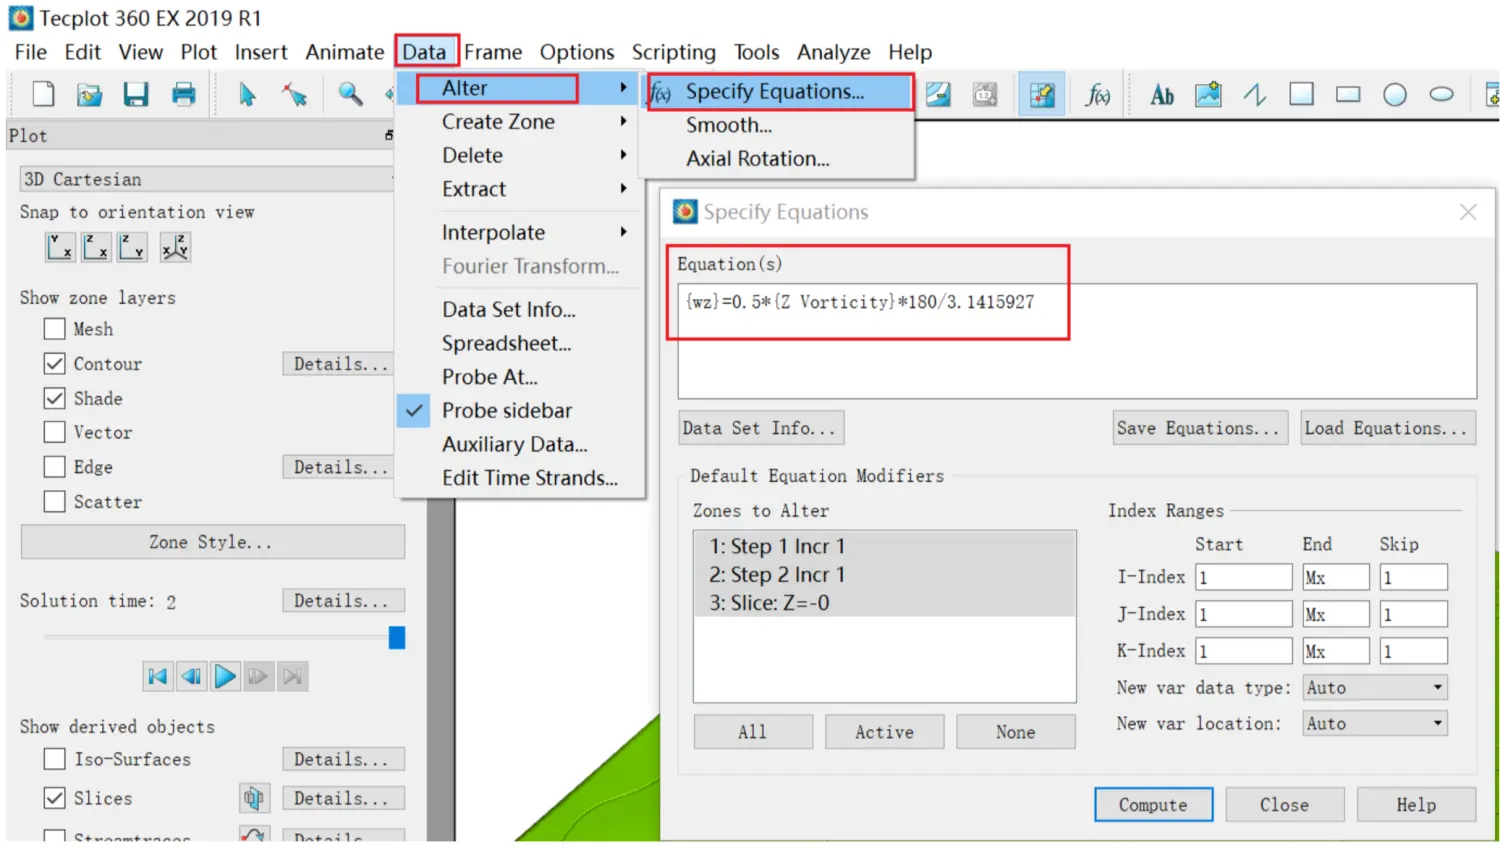Click the Open file folder icon

coord(89,95)
